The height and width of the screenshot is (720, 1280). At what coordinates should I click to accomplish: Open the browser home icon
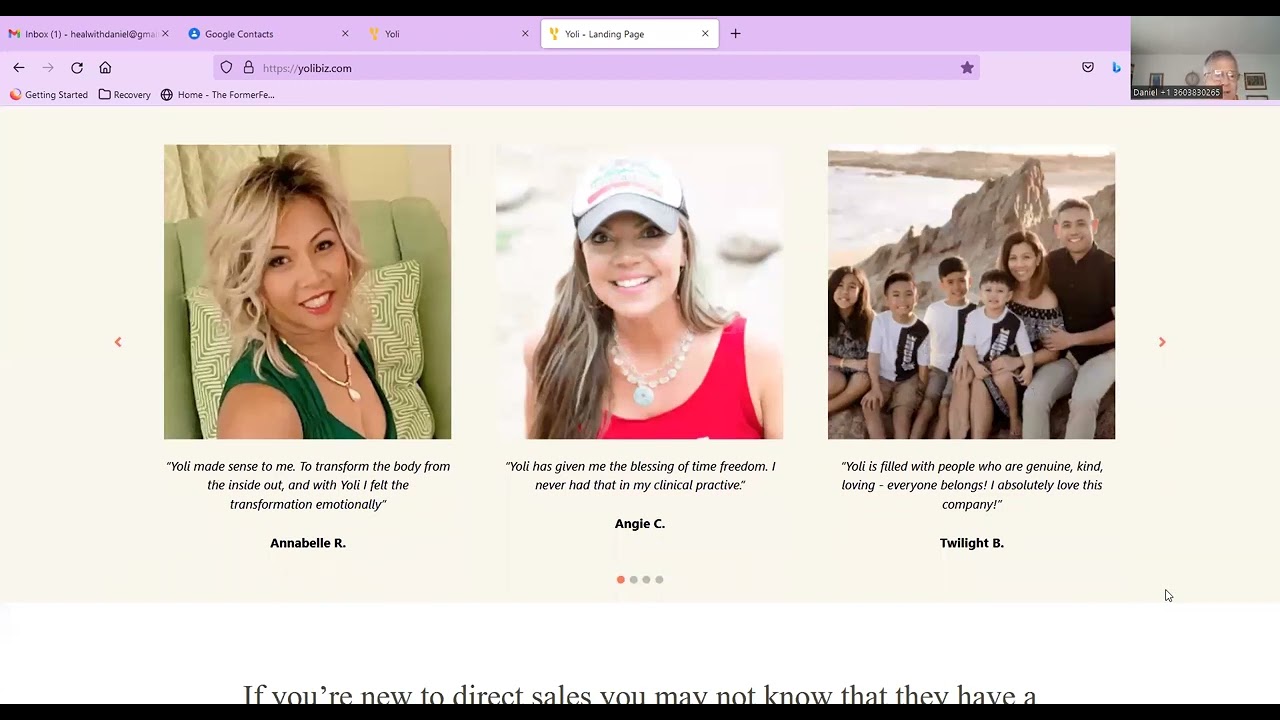tap(105, 68)
